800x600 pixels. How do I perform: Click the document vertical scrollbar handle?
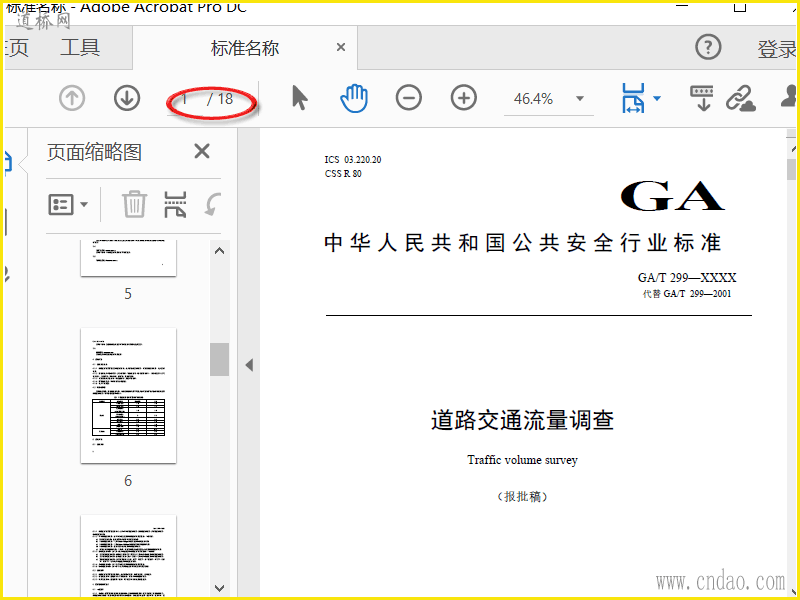click(x=791, y=169)
